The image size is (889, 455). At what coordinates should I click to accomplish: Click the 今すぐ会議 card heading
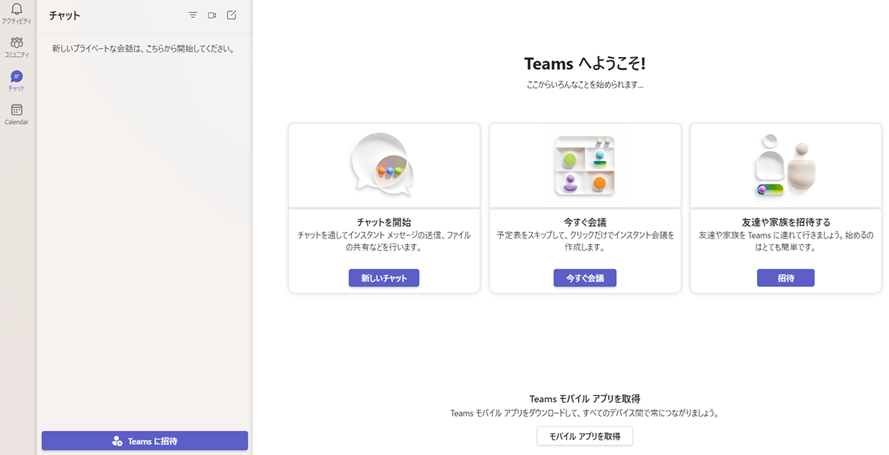(x=585, y=222)
